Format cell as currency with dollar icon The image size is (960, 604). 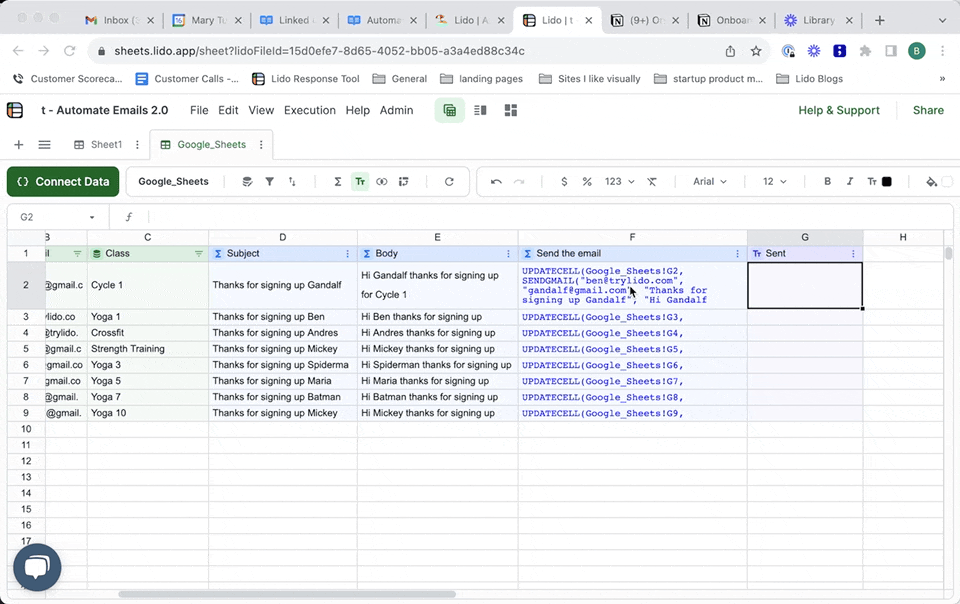point(564,182)
